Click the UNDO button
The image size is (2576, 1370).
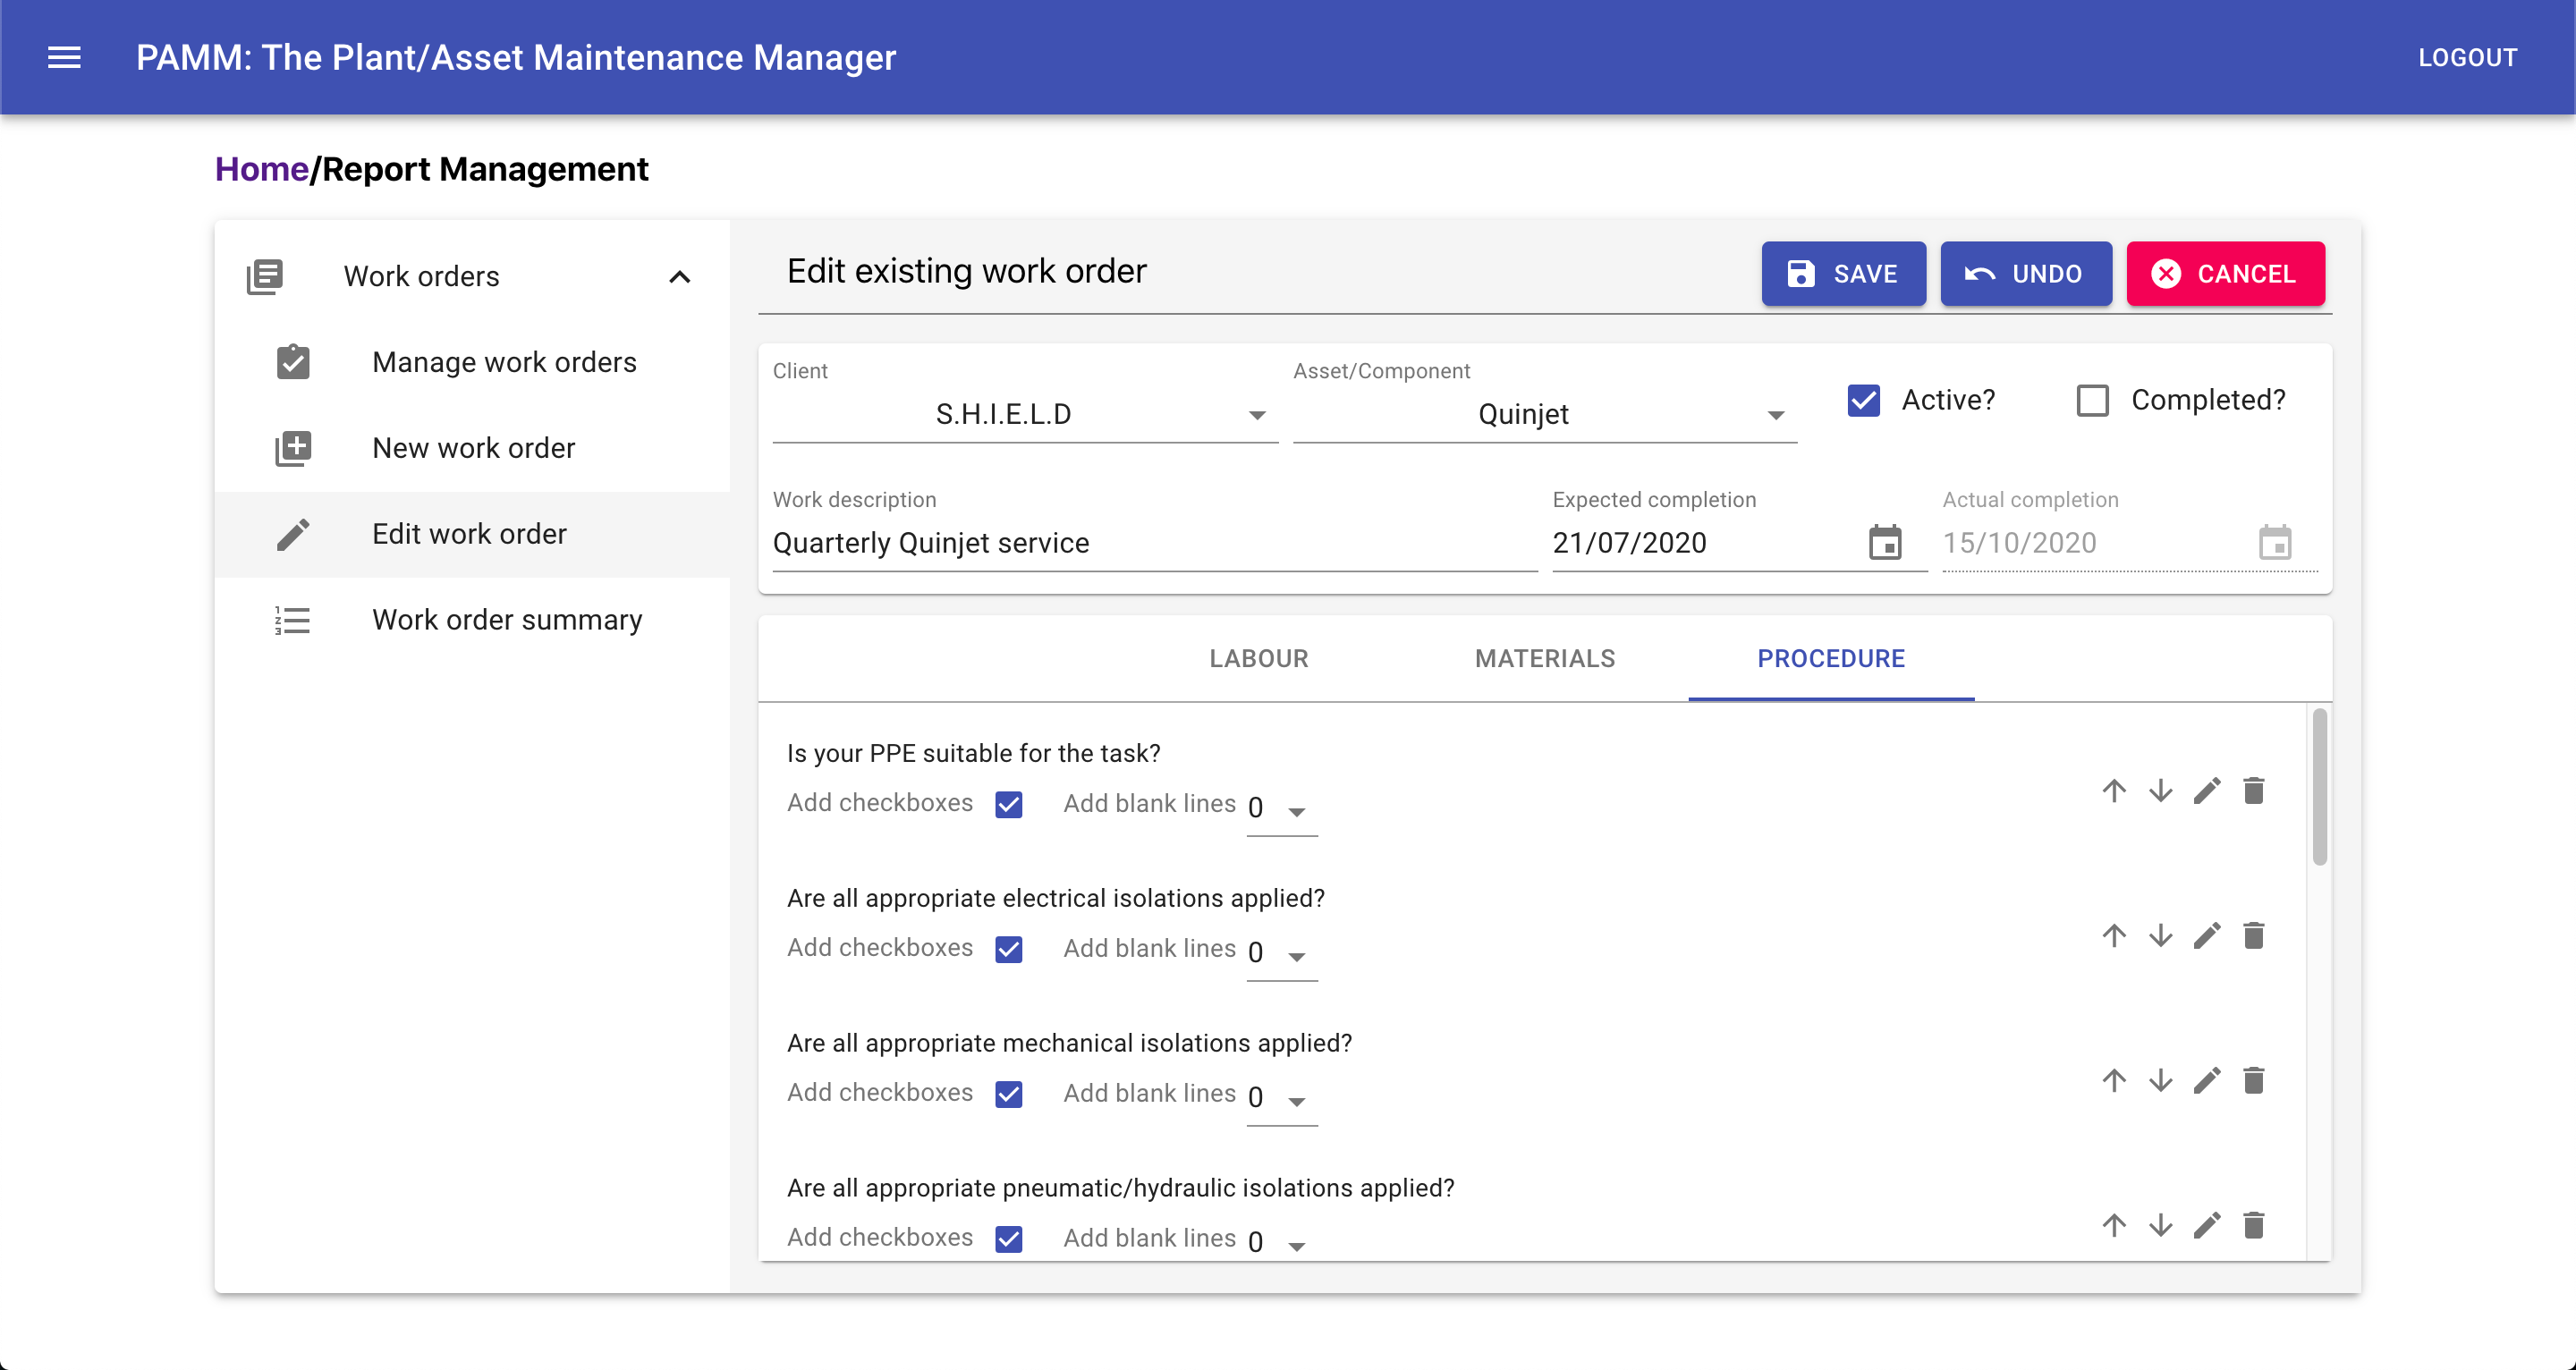(x=2026, y=274)
